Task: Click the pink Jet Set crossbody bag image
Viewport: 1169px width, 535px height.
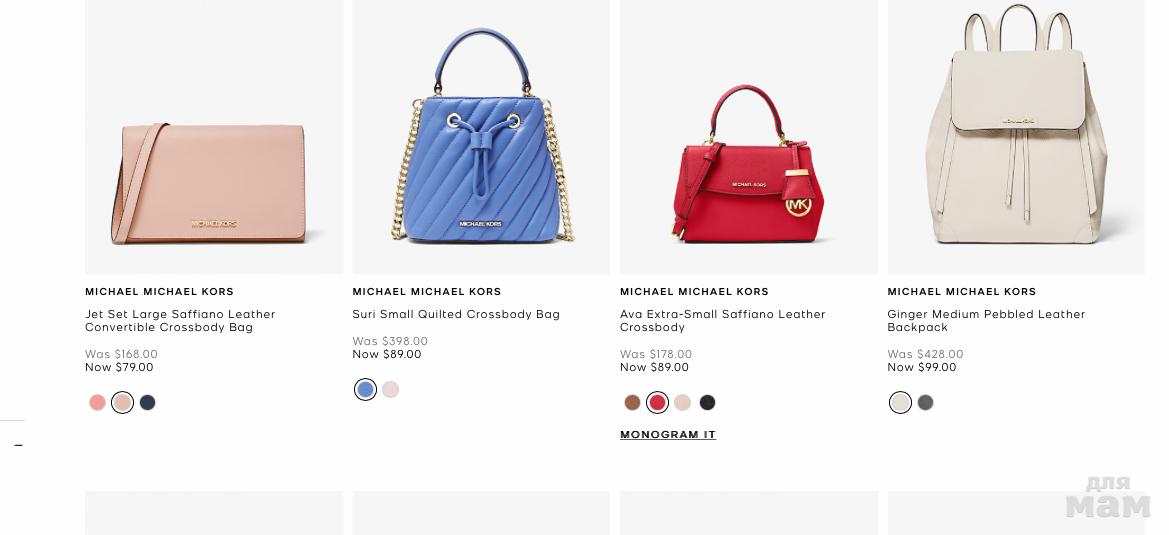Action: [214, 136]
